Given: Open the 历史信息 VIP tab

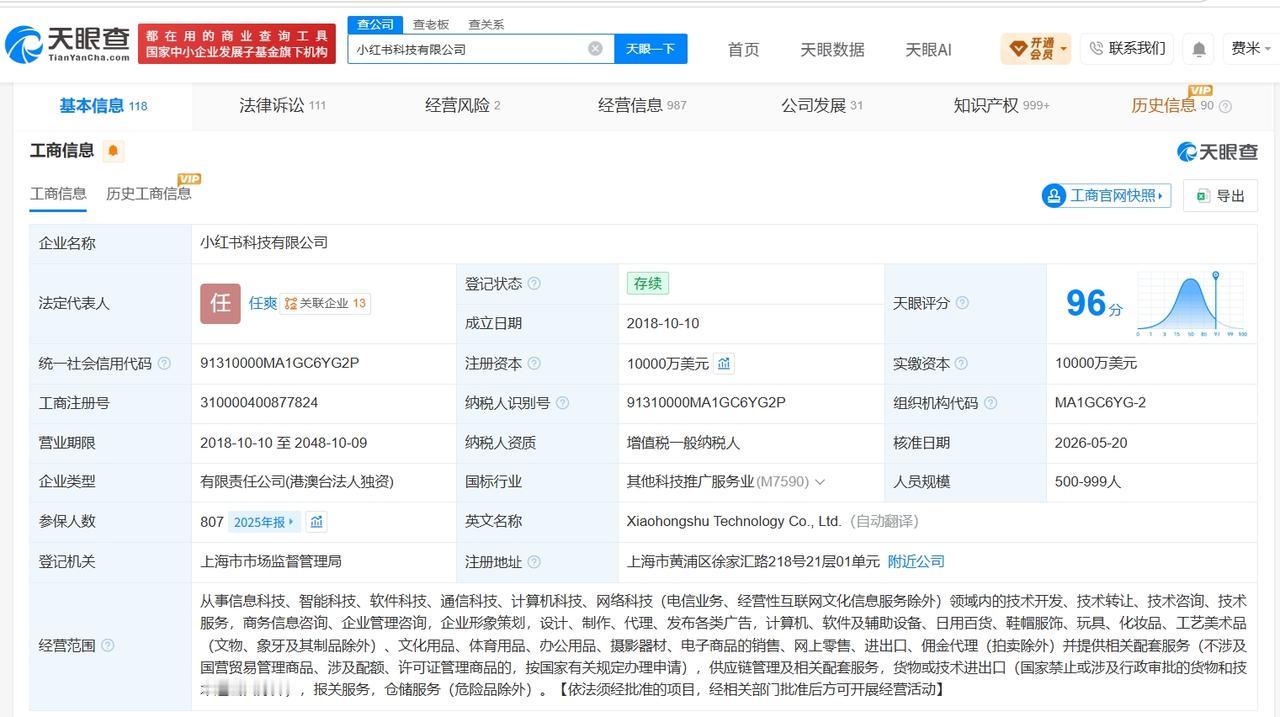Looking at the screenshot, I should click(x=1172, y=105).
